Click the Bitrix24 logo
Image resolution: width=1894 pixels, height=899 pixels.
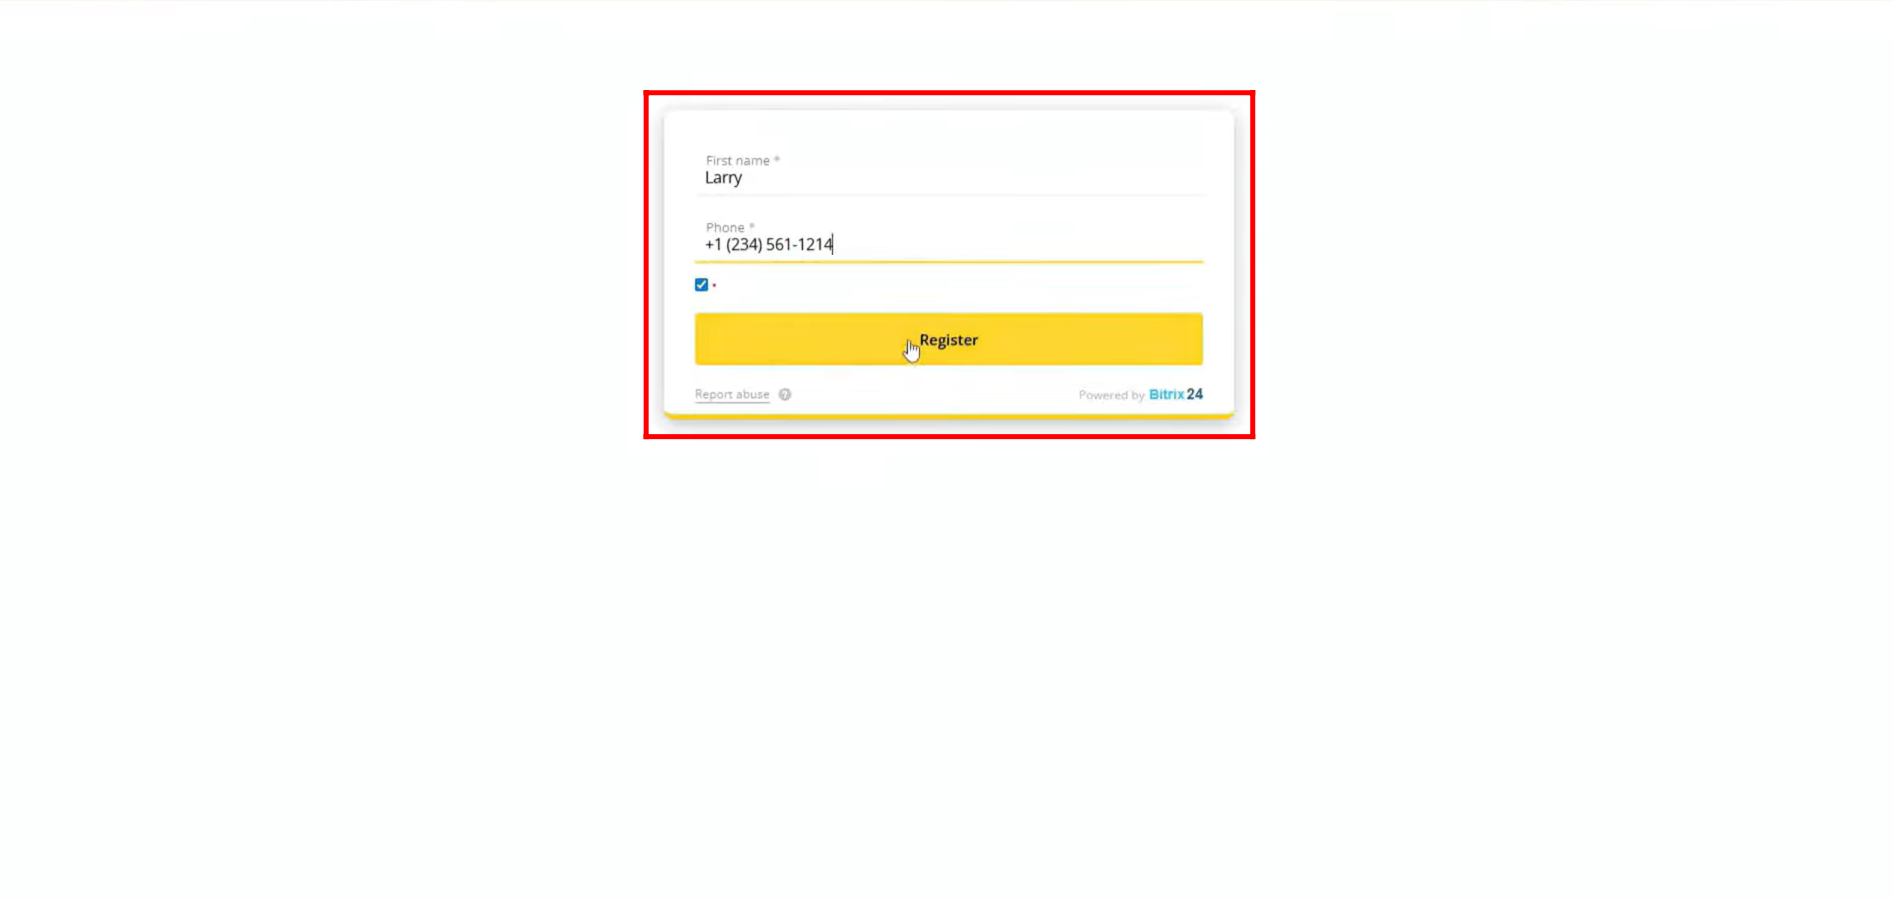(1176, 394)
